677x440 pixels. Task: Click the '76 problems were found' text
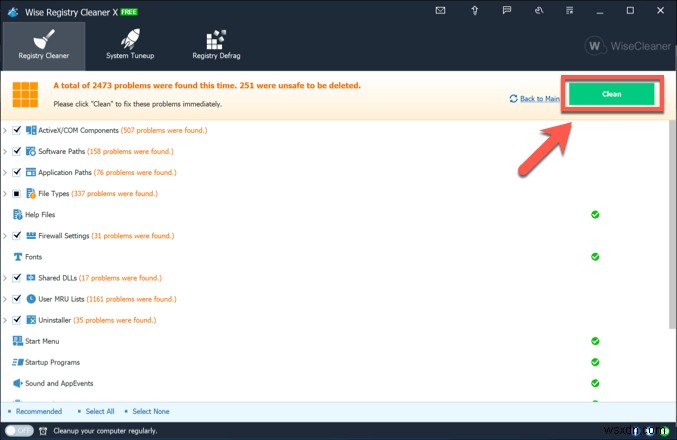tap(135, 172)
